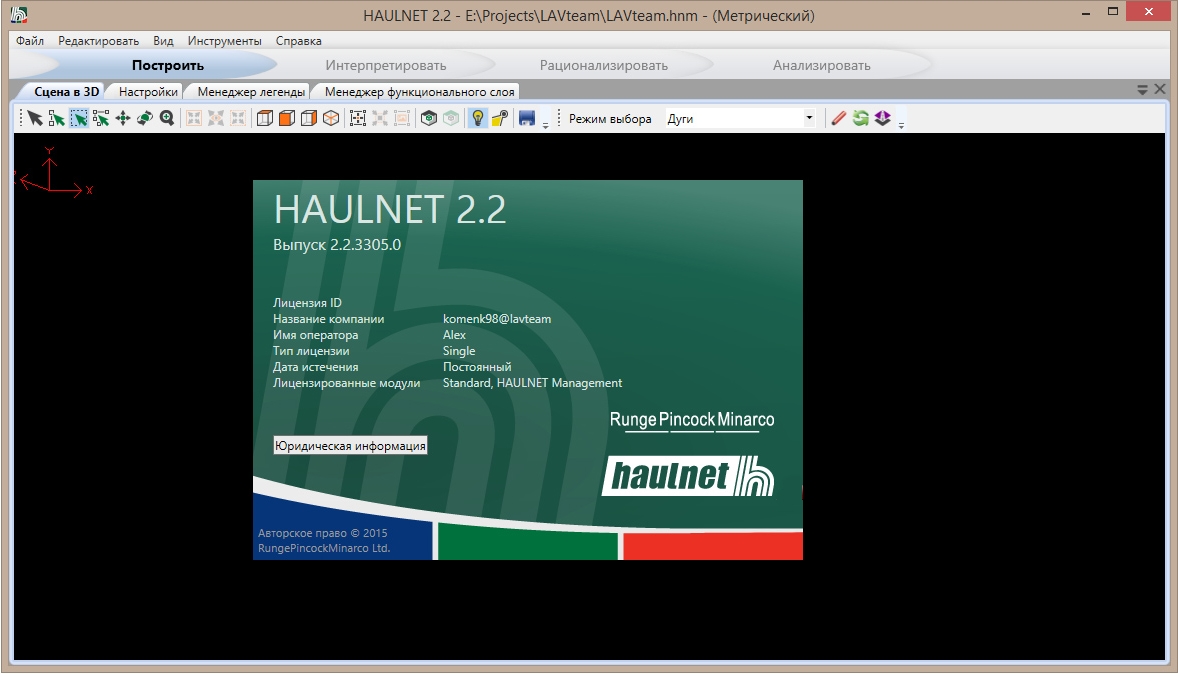
Task: Click the green refresh arrows icon
Action: tap(860, 119)
